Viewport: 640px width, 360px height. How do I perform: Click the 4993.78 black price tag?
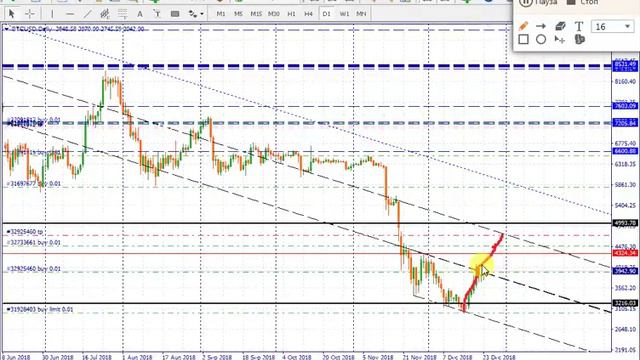(x=624, y=223)
